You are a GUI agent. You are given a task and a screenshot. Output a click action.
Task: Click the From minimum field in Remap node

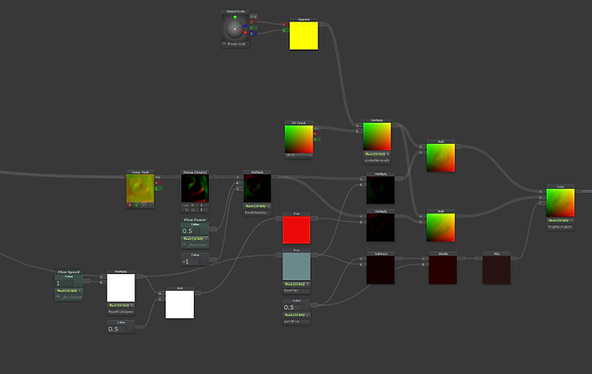tap(193, 205)
